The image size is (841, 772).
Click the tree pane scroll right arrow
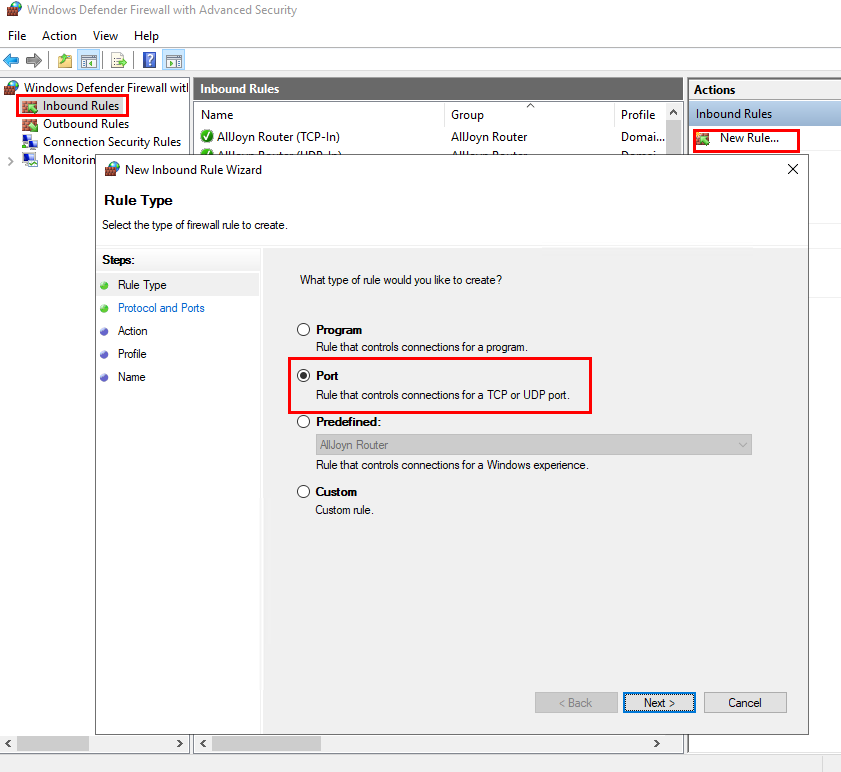point(180,744)
